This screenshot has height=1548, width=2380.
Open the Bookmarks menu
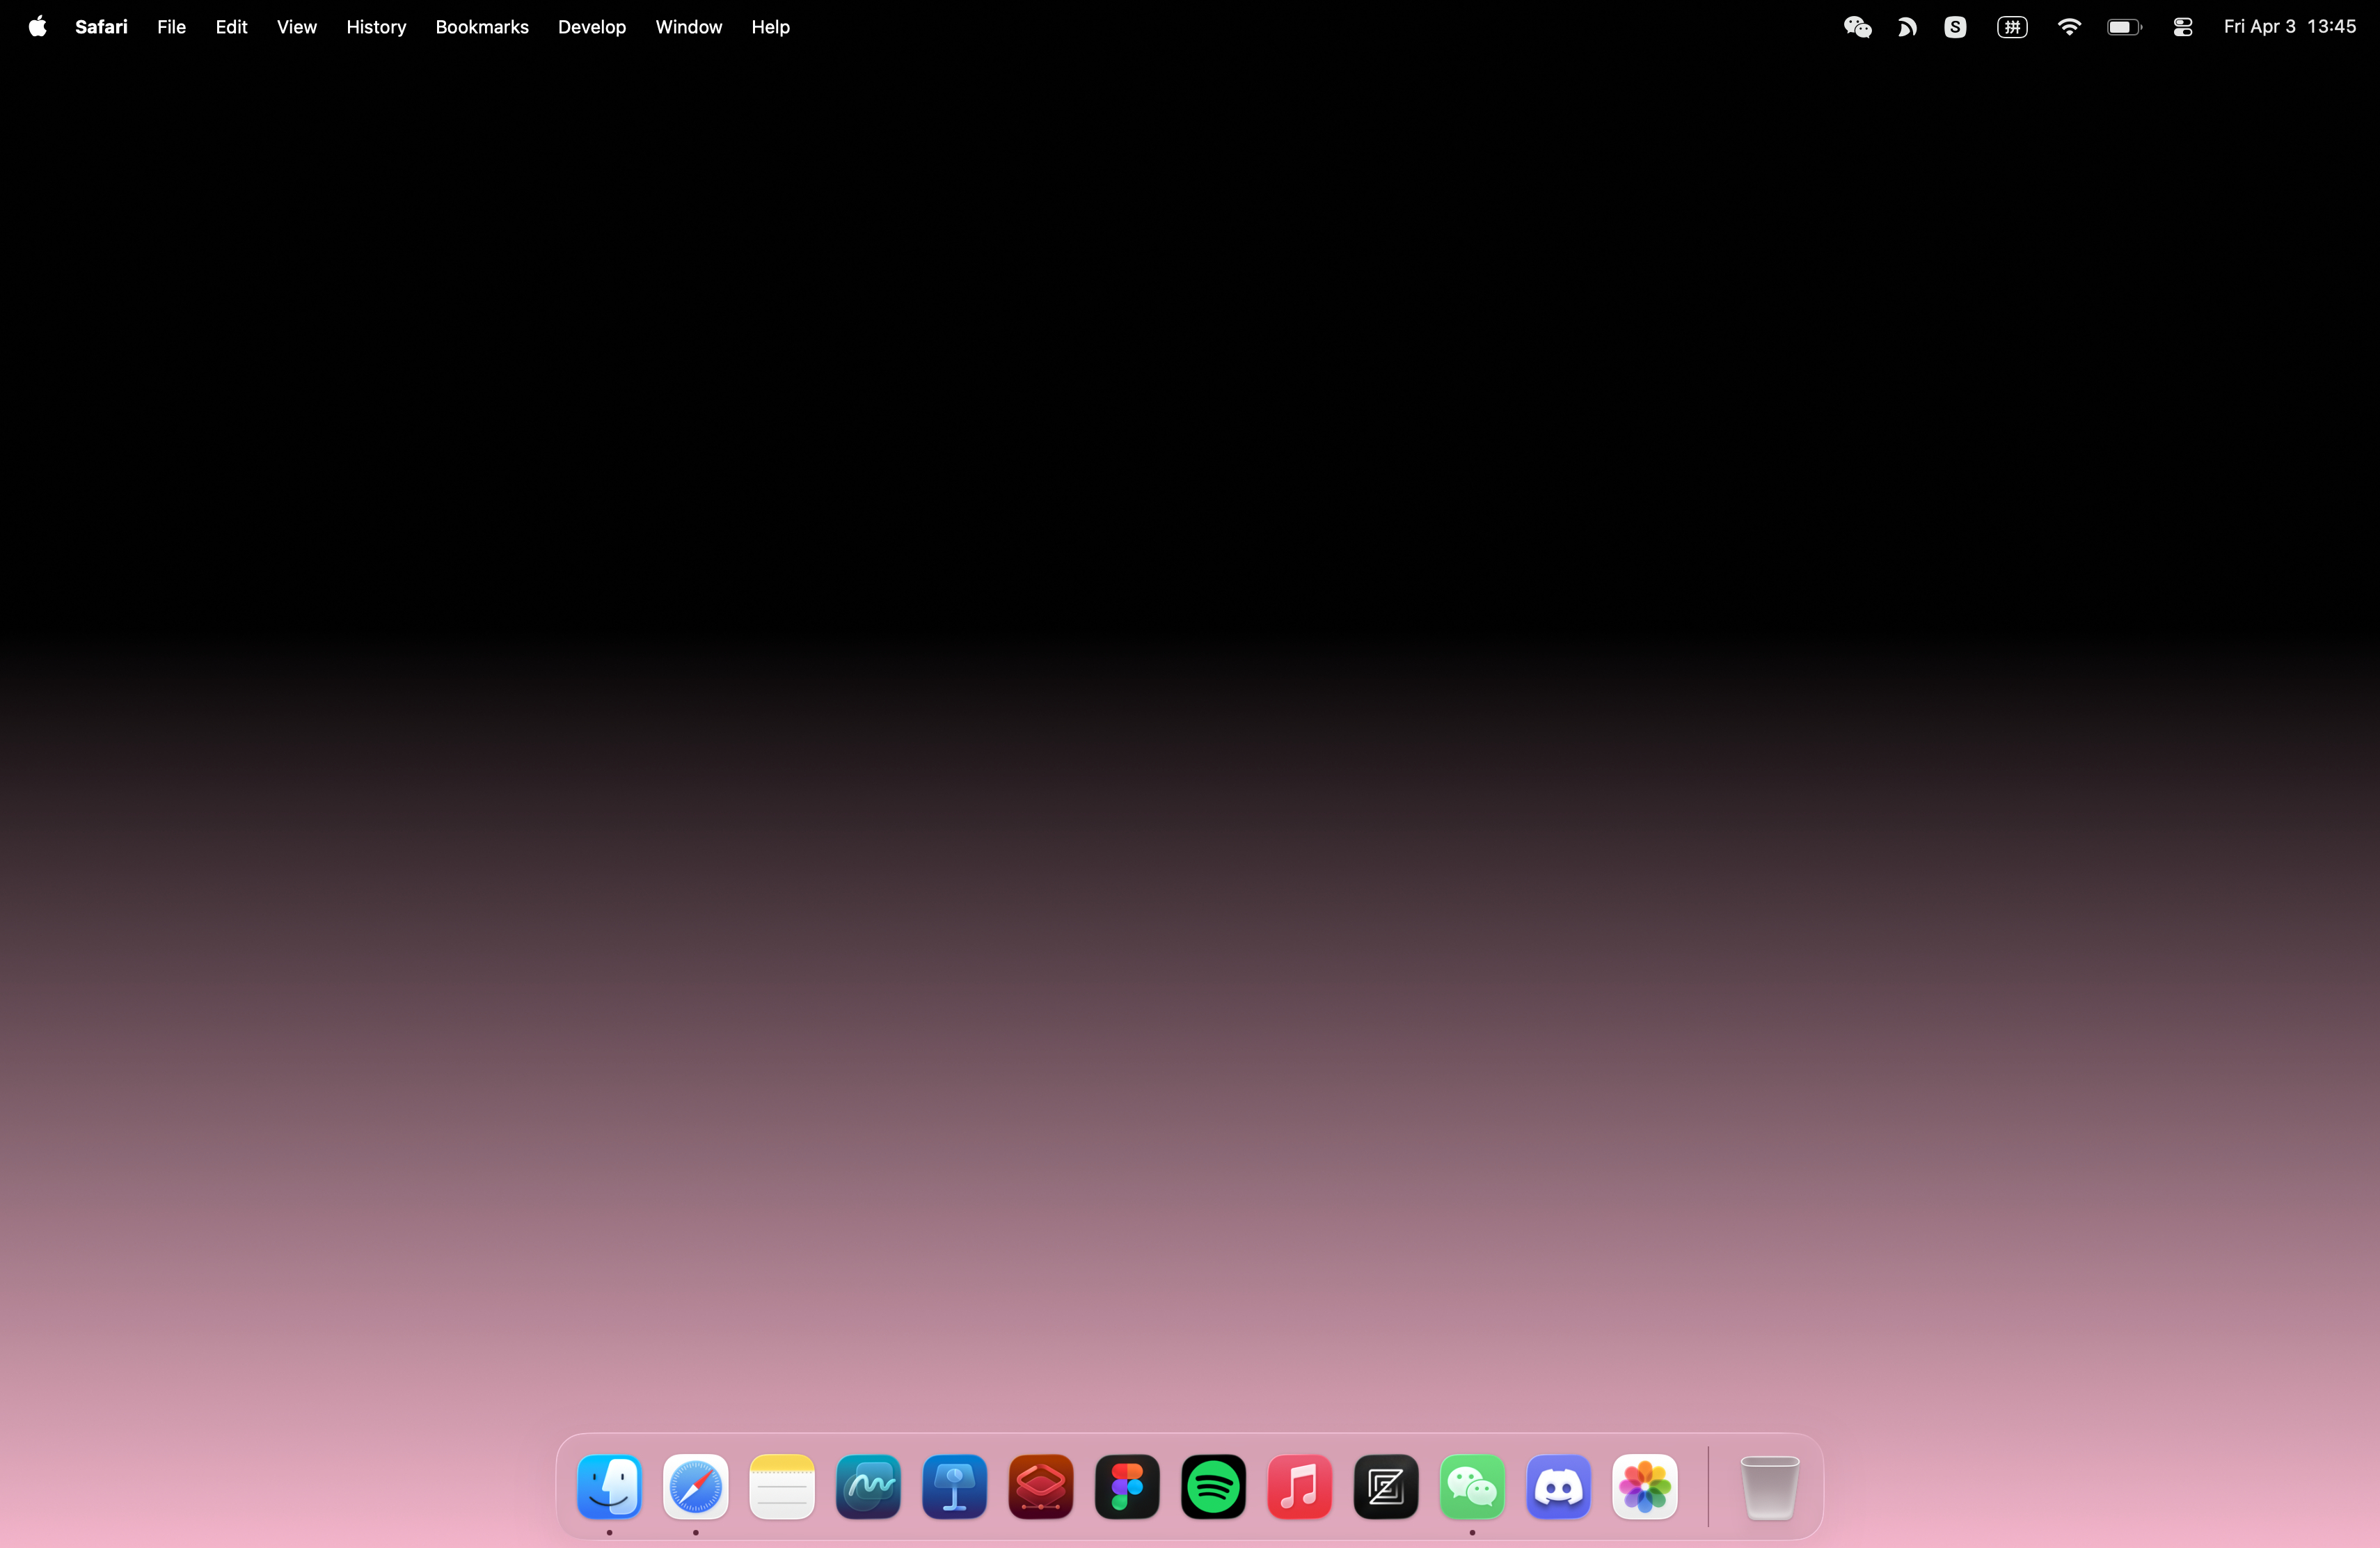pyautogui.click(x=482, y=27)
